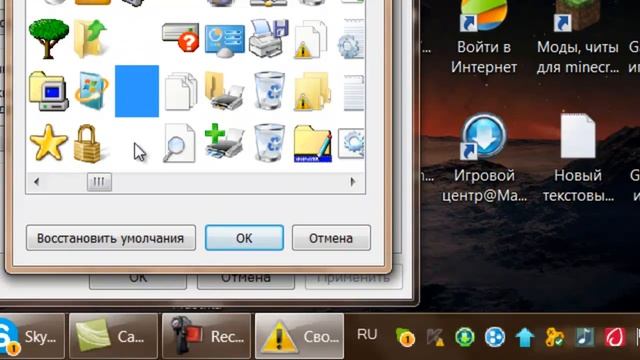The image size is (640, 360).
Task: Select the folder with green arrow icon
Action: click(90, 38)
